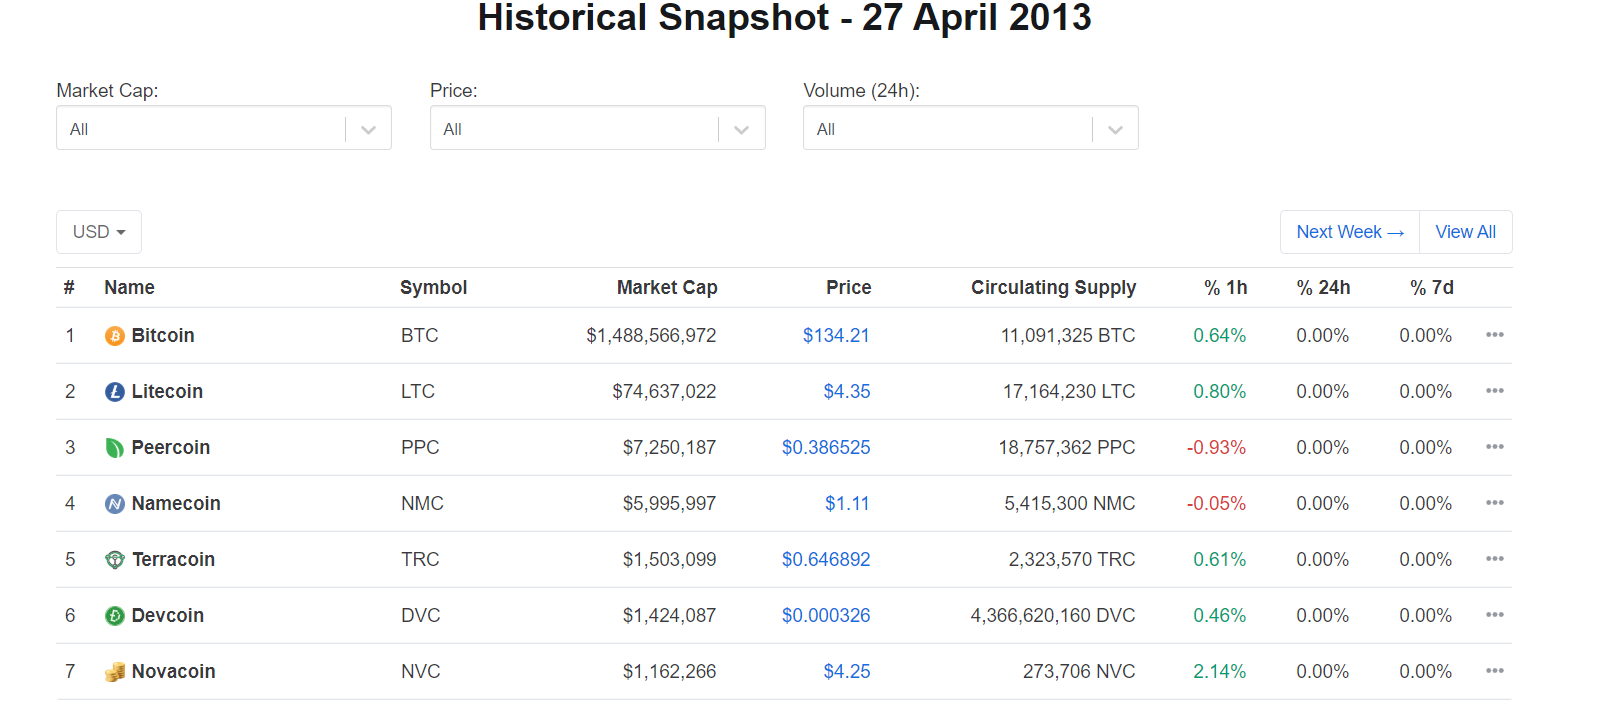Click the Terracoin logo icon
This screenshot has height=725, width=1601.
pyautogui.click(x=114, y=560)
